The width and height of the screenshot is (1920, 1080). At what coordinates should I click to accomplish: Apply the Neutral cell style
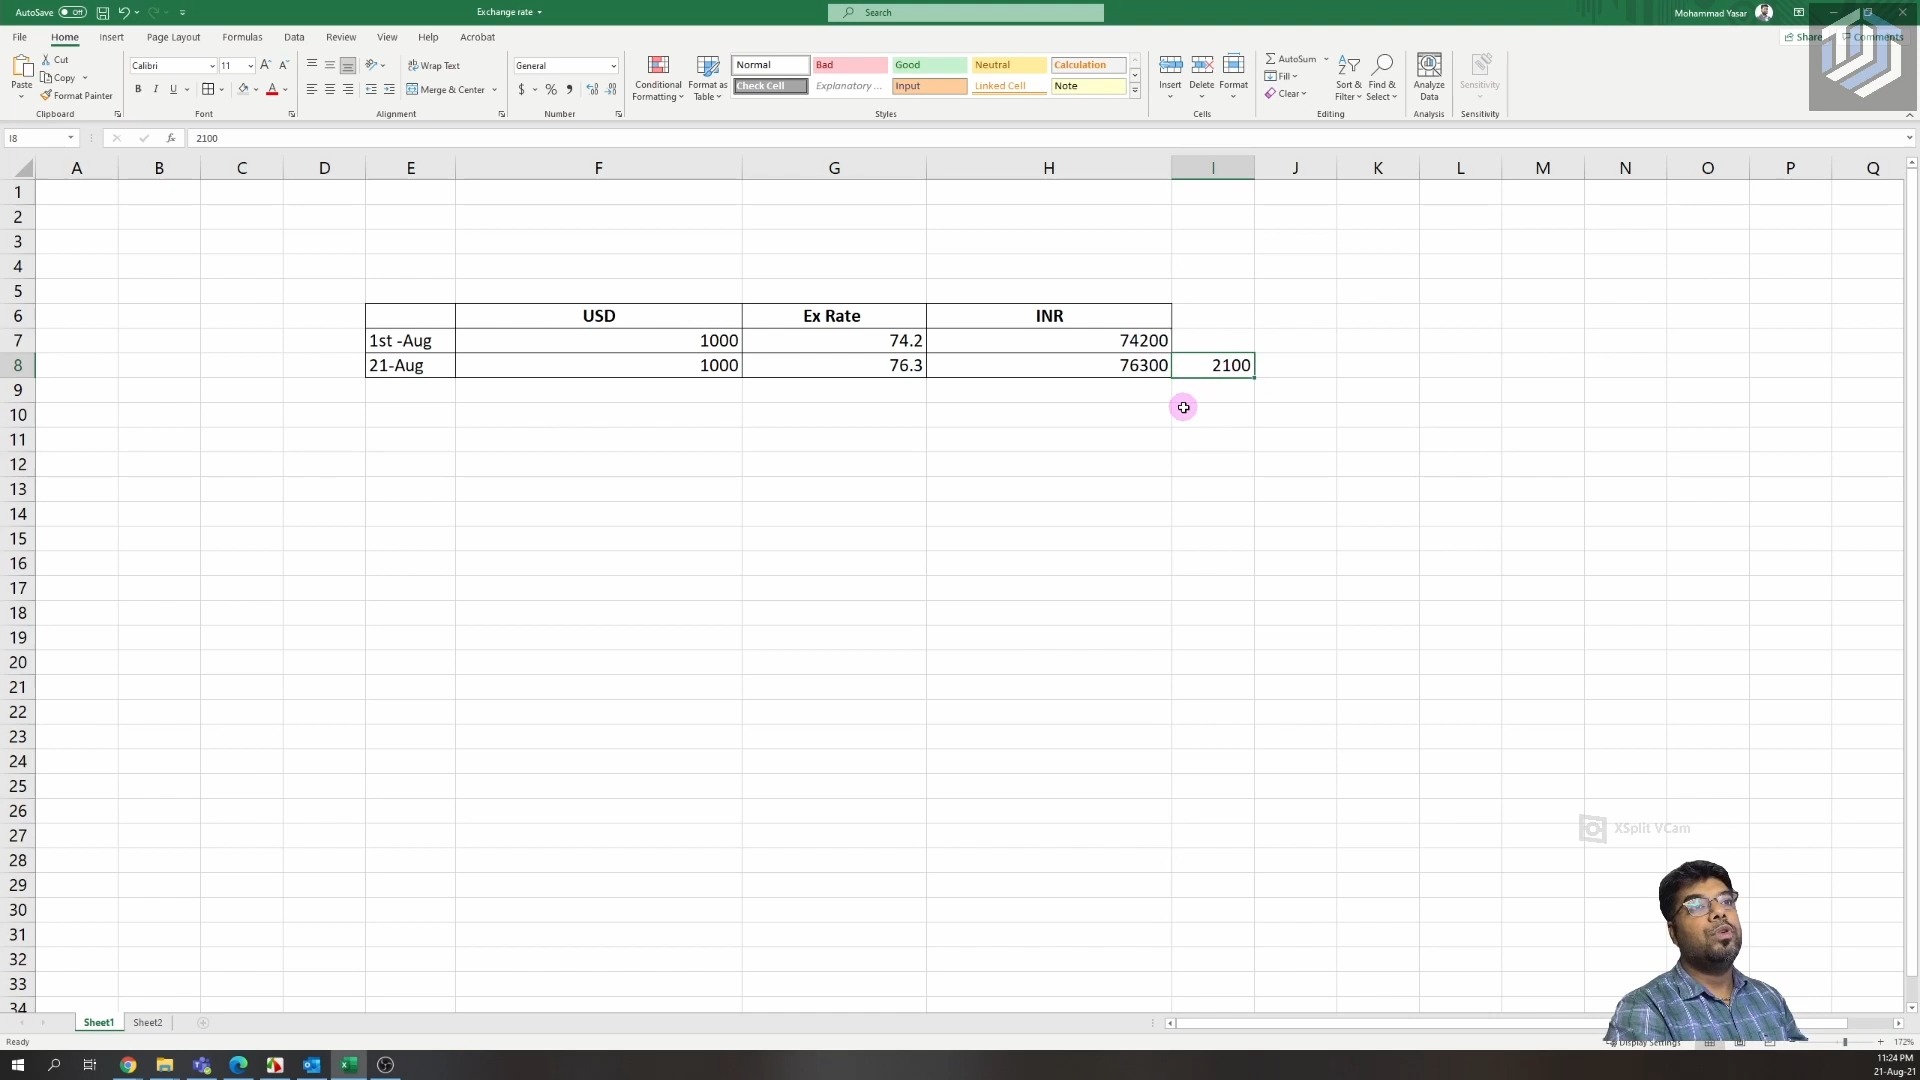(x=1009, y=65)
